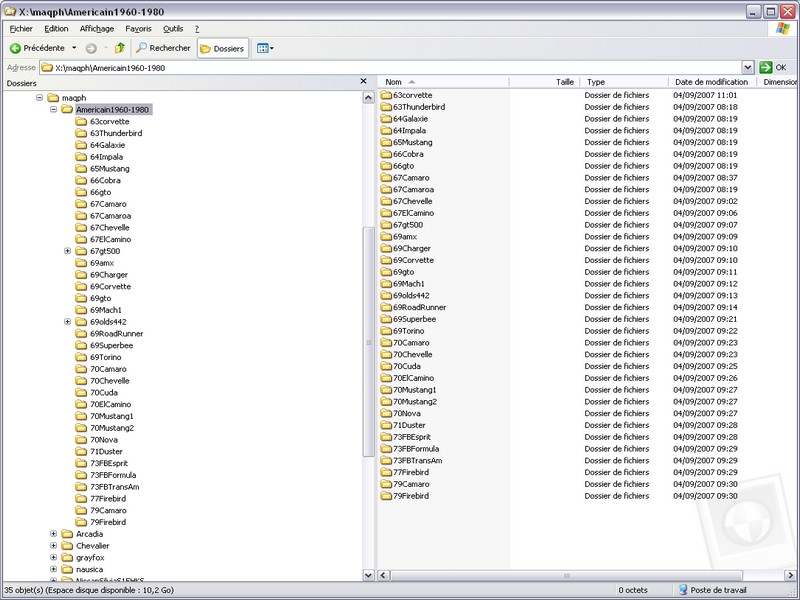This screenshot has width=800, height=600.
Task: Select 69Torino in the folder tree
Action: point(106,357)
